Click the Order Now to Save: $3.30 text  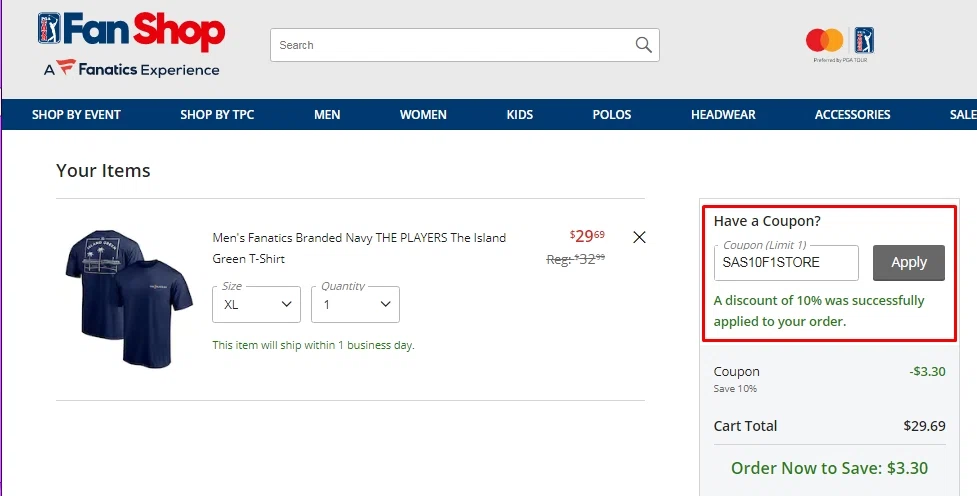(829, 468)
